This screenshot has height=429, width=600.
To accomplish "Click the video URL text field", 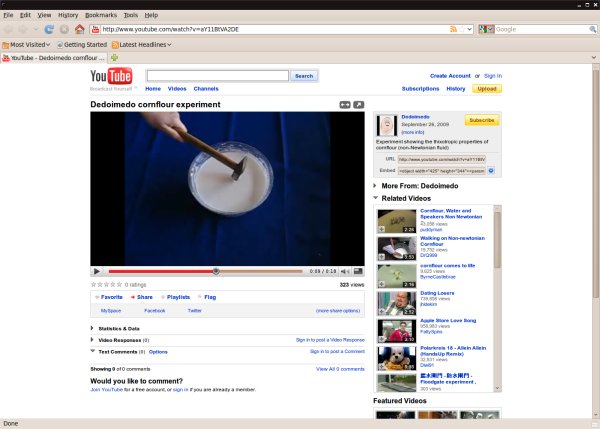I will pyautogui.click(x=442, y=159).
